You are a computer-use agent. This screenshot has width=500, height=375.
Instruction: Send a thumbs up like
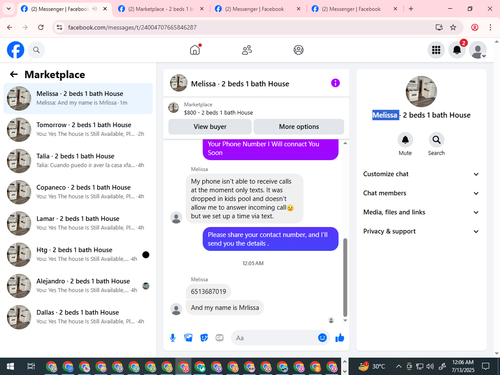340,338
